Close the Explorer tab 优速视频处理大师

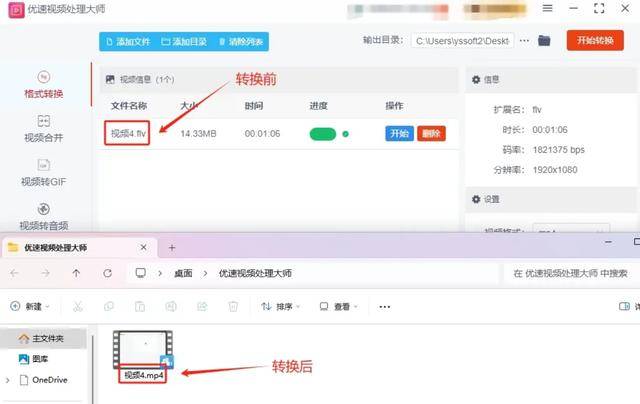[x=143, y=247]
